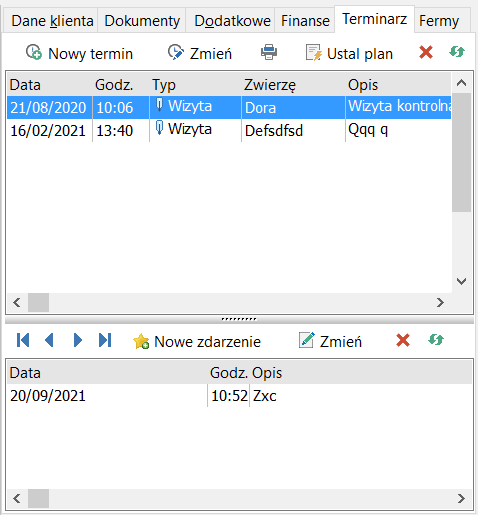This screenshot has width=478, height=515.
Task: Open the Dokumenty tab
Action: point(142,21)
